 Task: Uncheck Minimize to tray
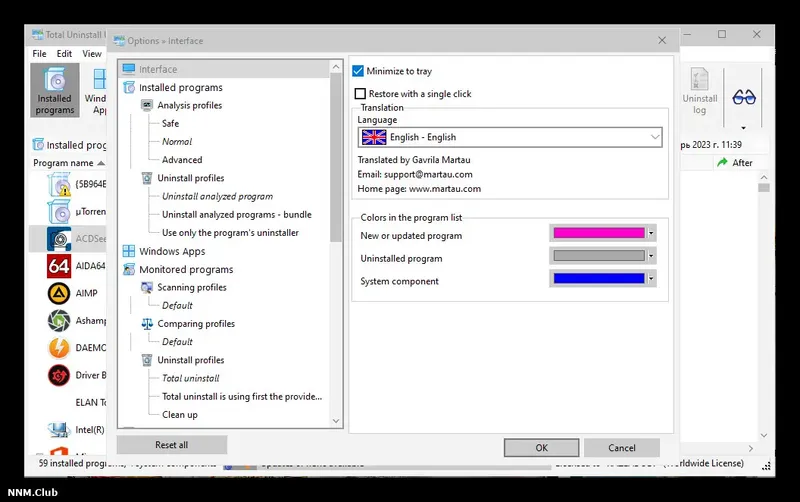(358, 71)
